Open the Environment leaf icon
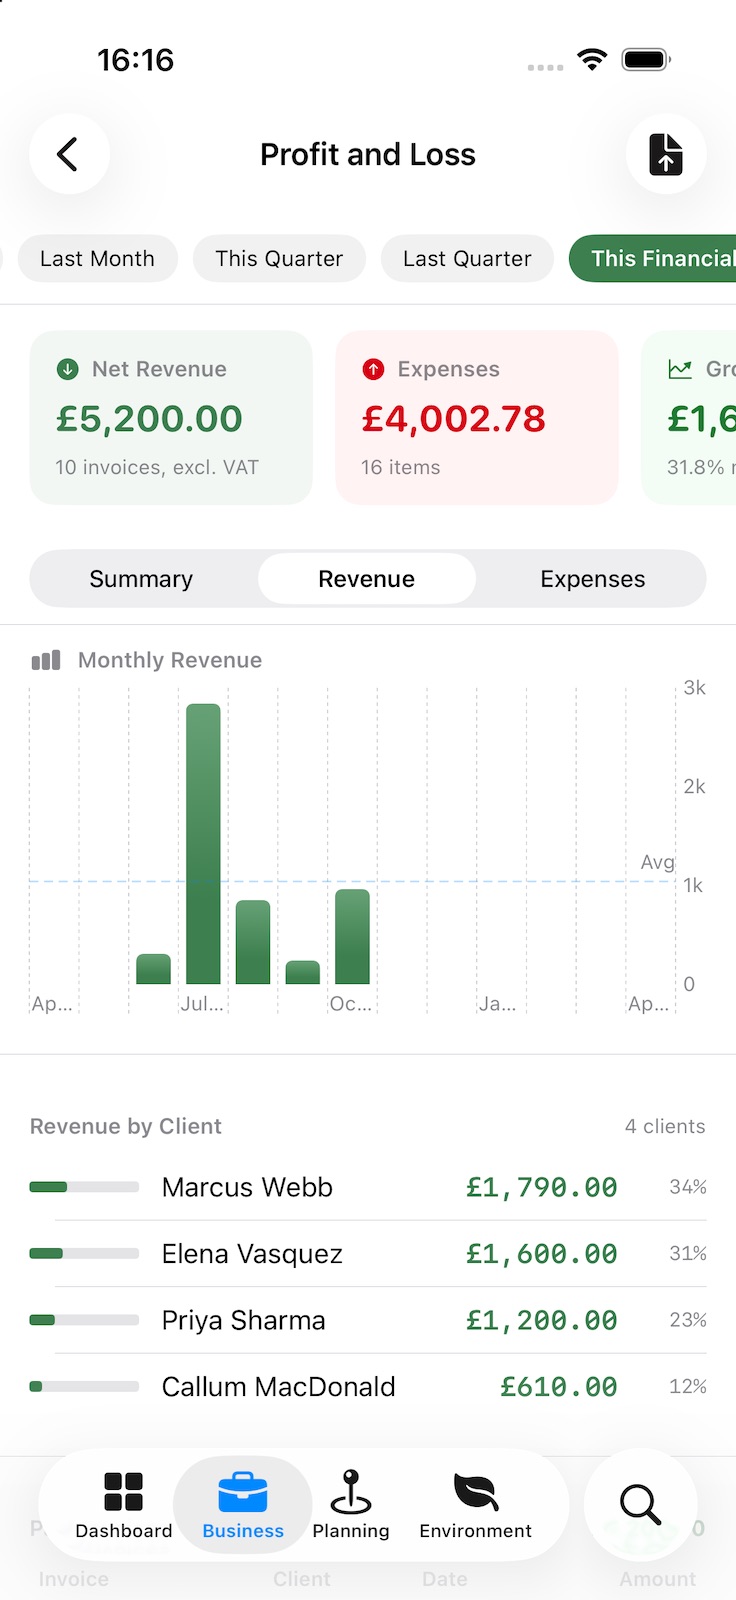The height and width of the screenshot is (1600, 736). click(x=476, y=1491)
